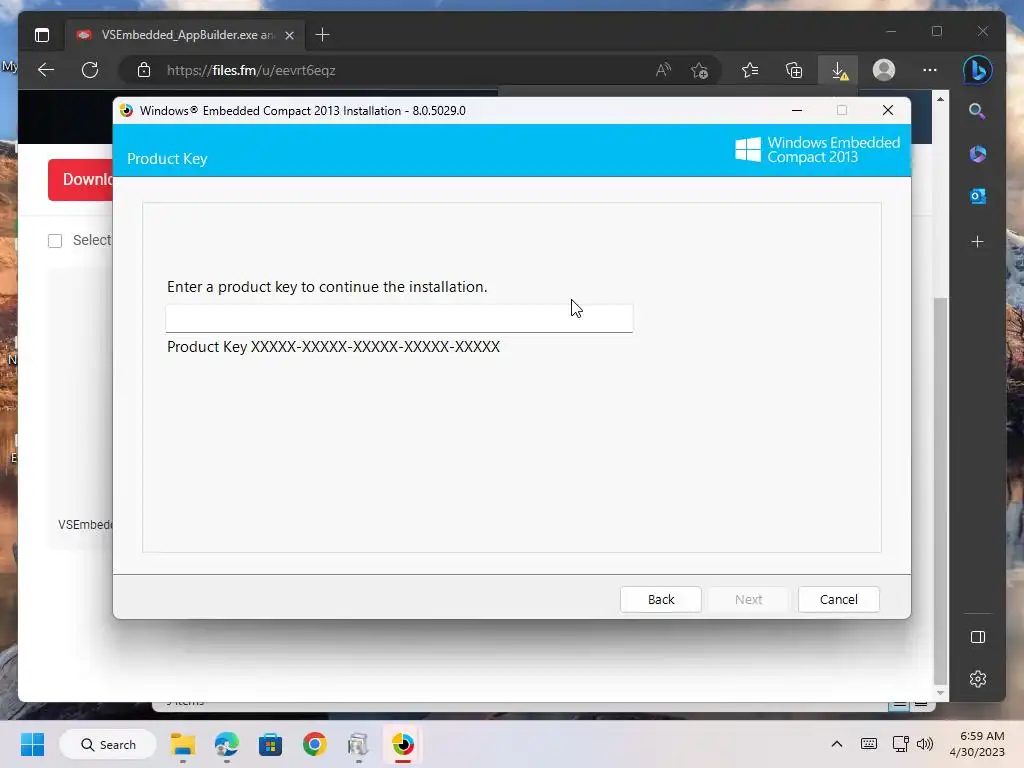Image resolution: width=1024 pixels, height=768 pixels.
Task: Open the Edge Favorites list
Action: click(750, 70)
